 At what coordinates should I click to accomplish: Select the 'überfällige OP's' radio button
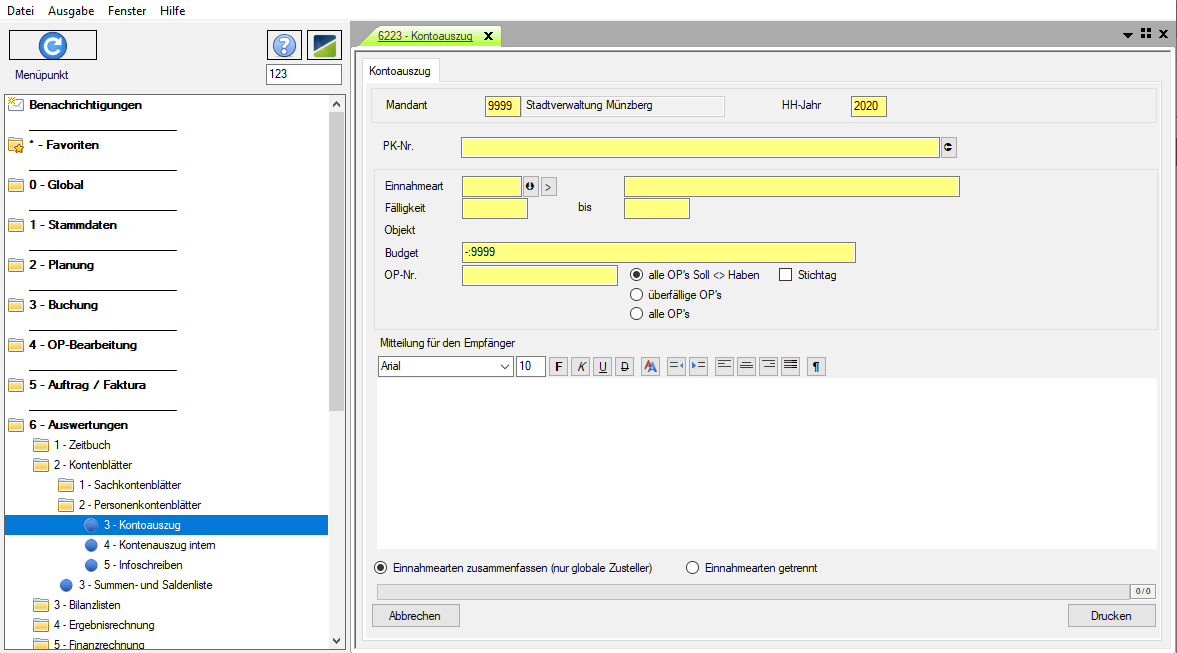pyautogui.click(x=636, y=295)
